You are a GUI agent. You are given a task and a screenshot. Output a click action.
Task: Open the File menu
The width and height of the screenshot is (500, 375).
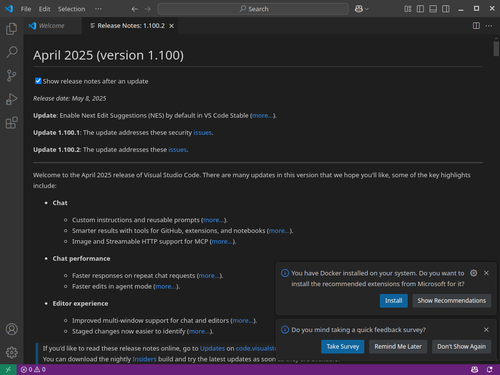(x=26, y=9)
